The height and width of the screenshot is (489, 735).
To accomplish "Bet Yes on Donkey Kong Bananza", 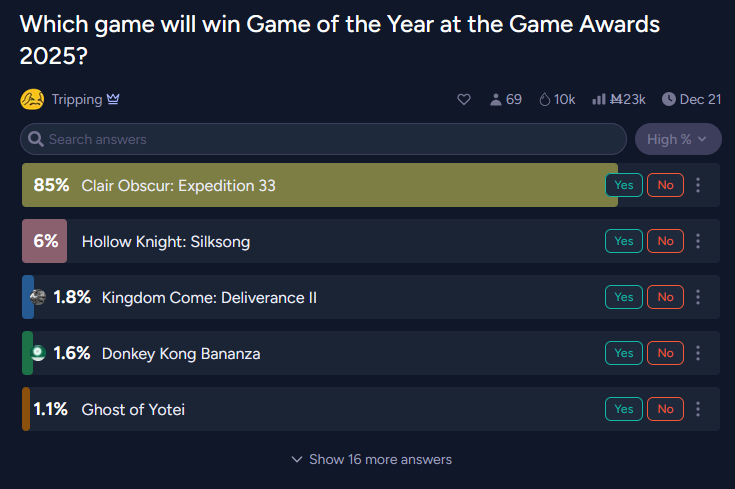I will 624,353.
